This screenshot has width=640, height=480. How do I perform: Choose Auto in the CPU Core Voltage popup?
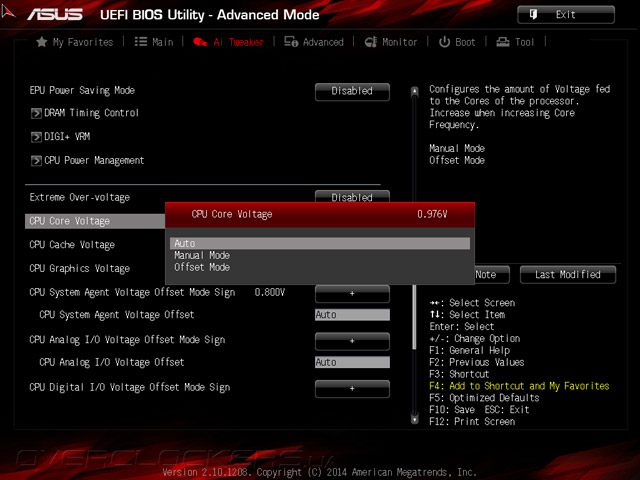point(320,243)
